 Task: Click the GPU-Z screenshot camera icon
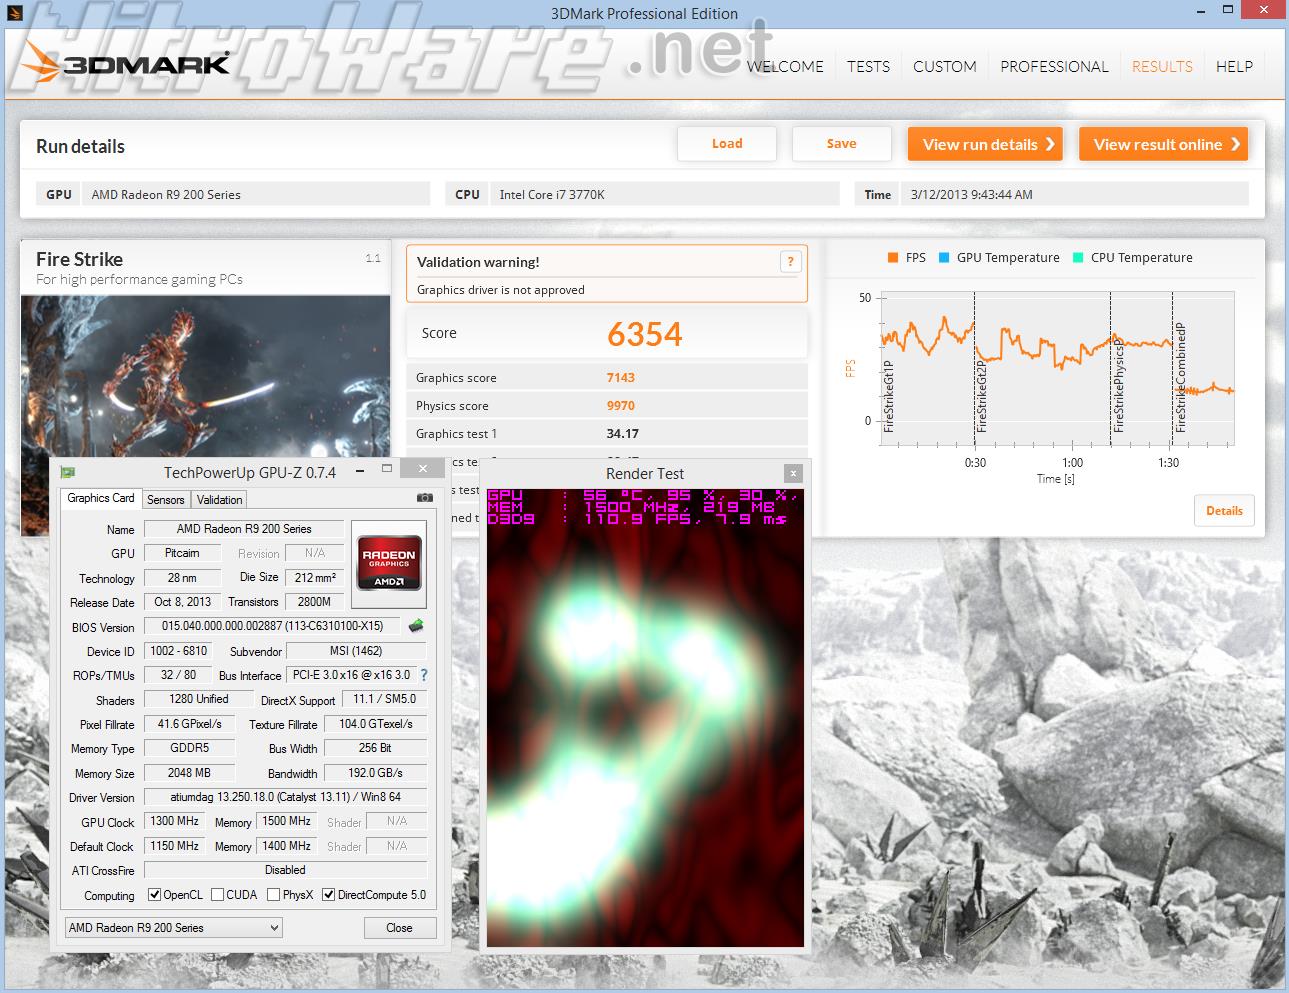(x=425, y=497)
